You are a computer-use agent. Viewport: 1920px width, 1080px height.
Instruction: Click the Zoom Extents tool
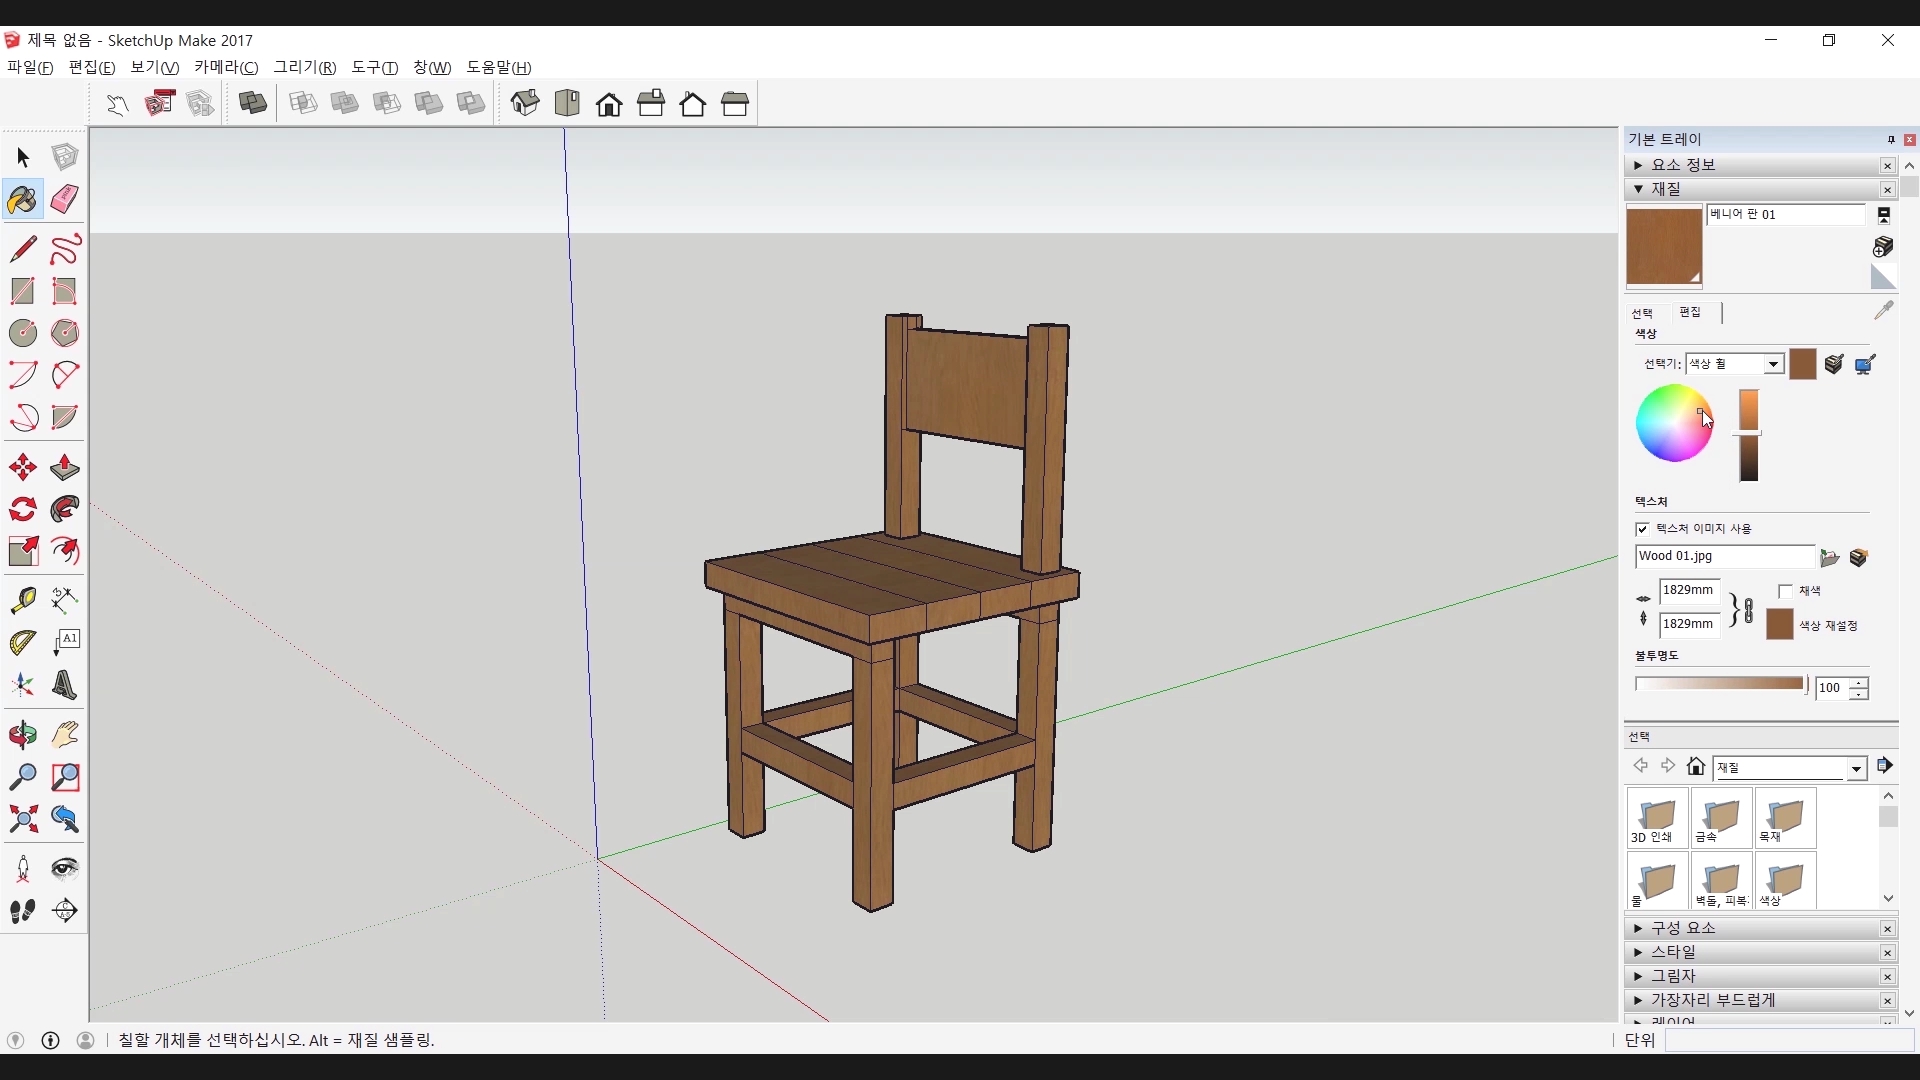(23, 819)
